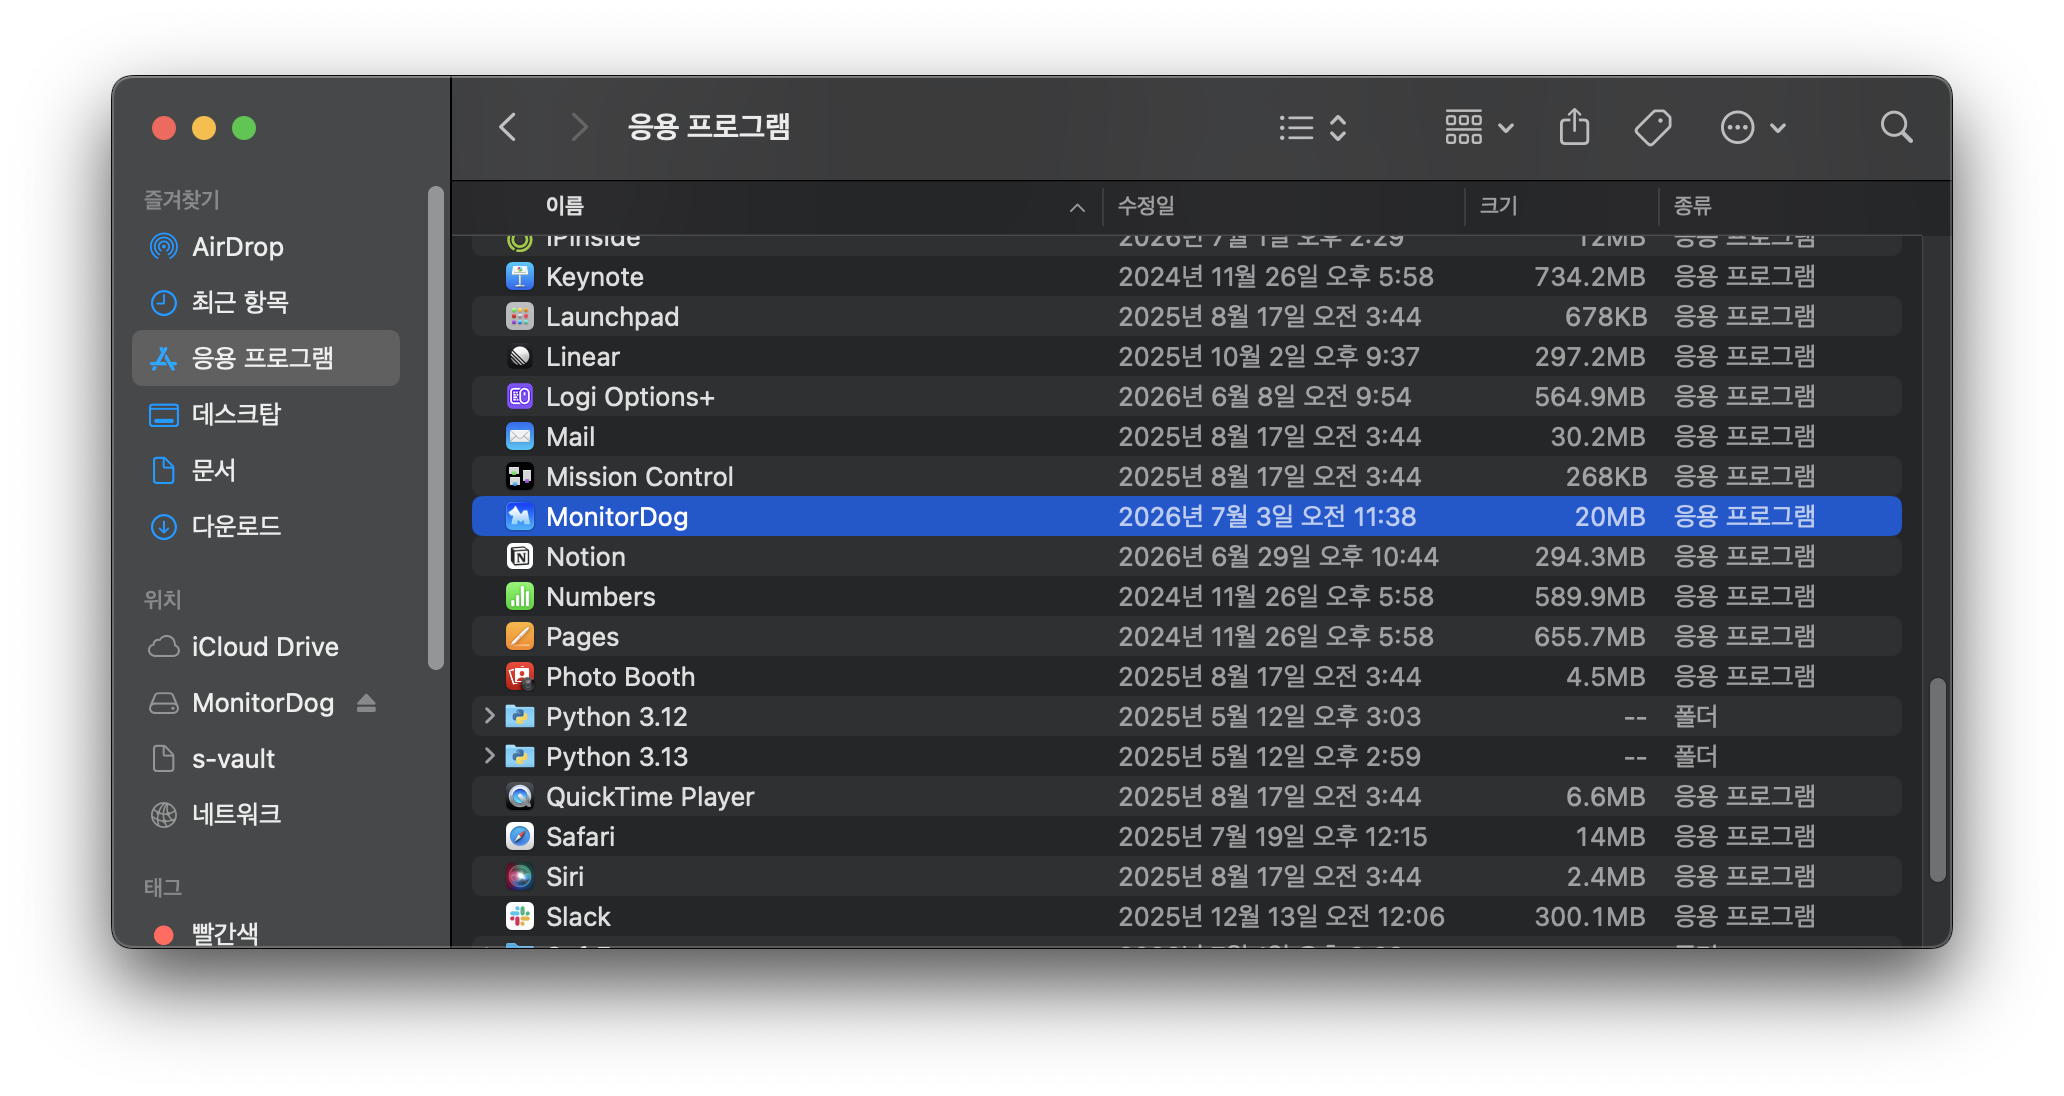Open s-vault in the sidebar
This screenshot has width=2064, height=1096.
[x=265, y=759]
